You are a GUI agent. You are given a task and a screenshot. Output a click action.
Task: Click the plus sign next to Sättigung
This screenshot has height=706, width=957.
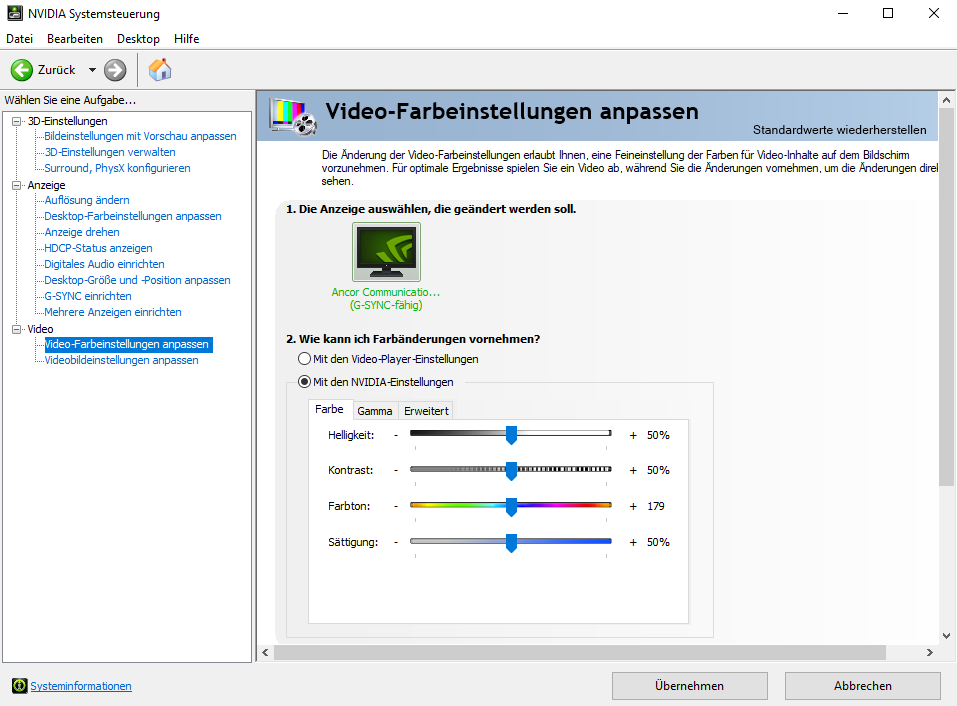pyautogui.click(x=633, y=542)
